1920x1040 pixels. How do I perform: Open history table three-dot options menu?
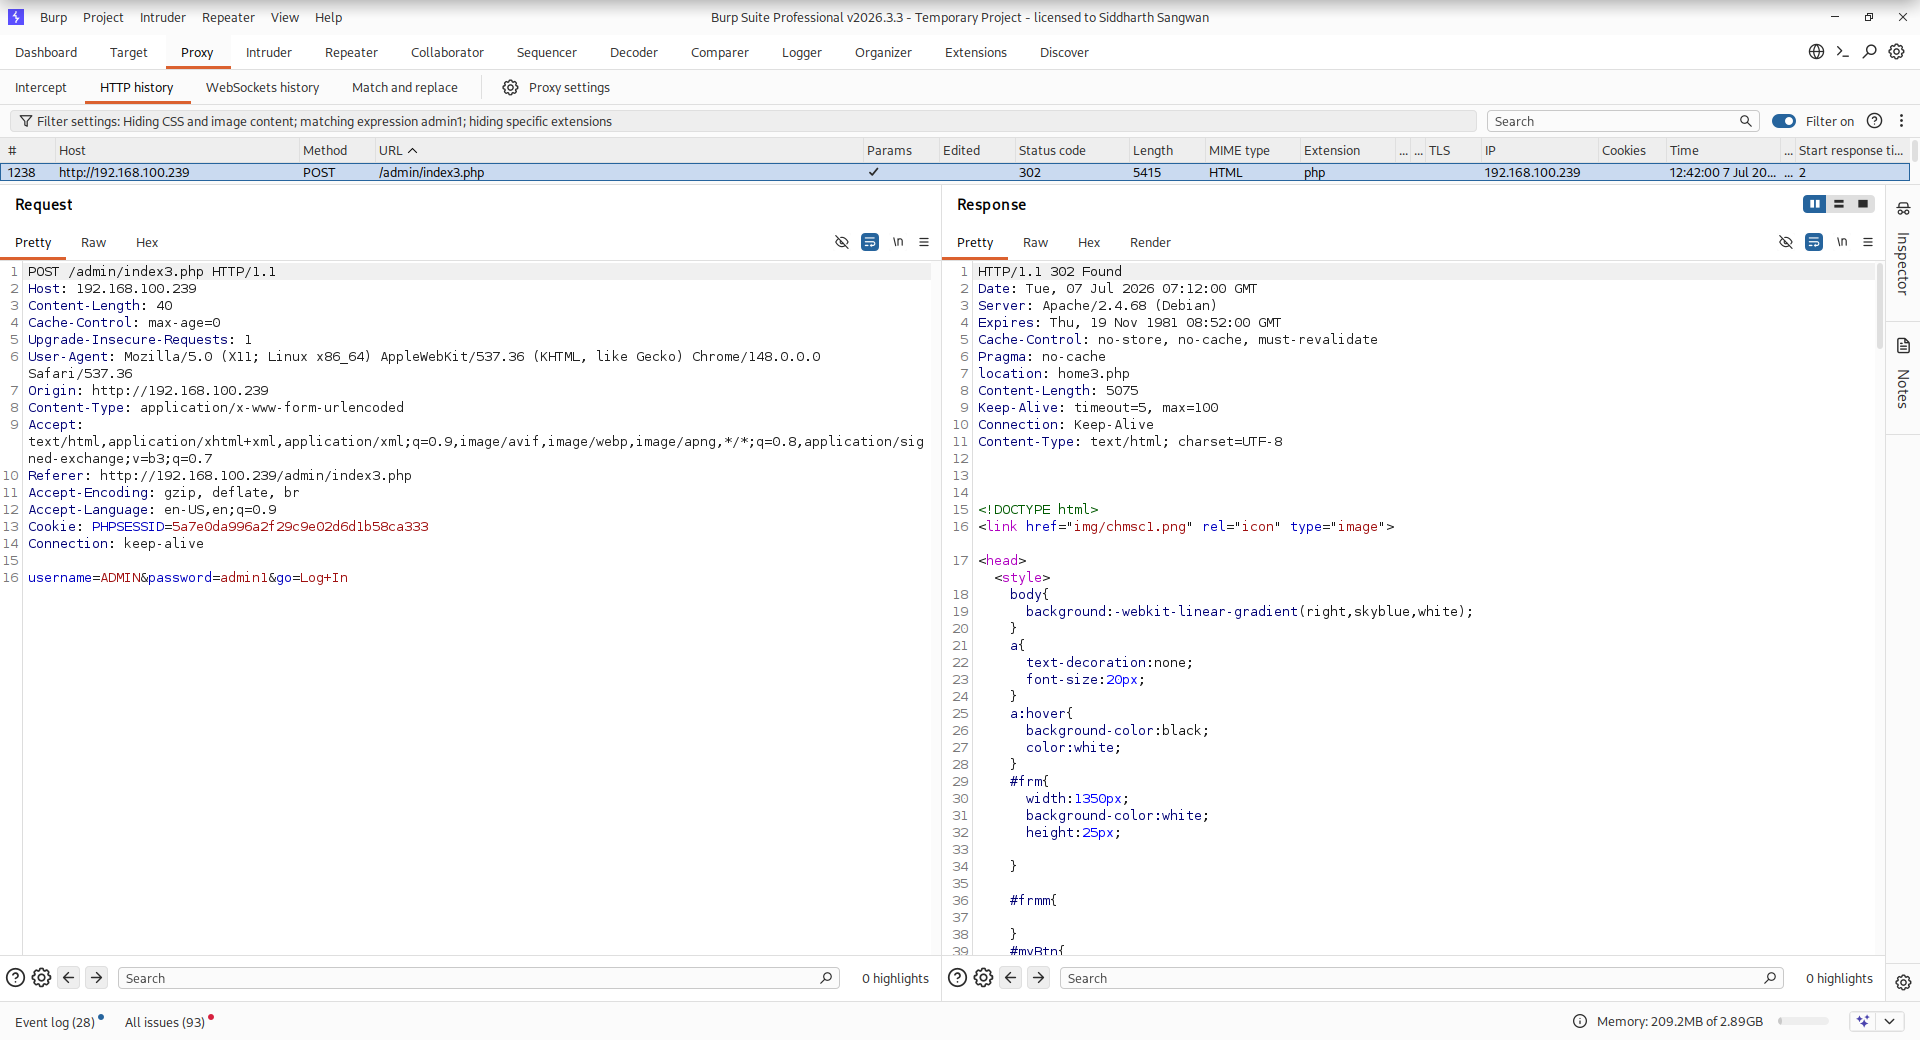[1902, 121]
